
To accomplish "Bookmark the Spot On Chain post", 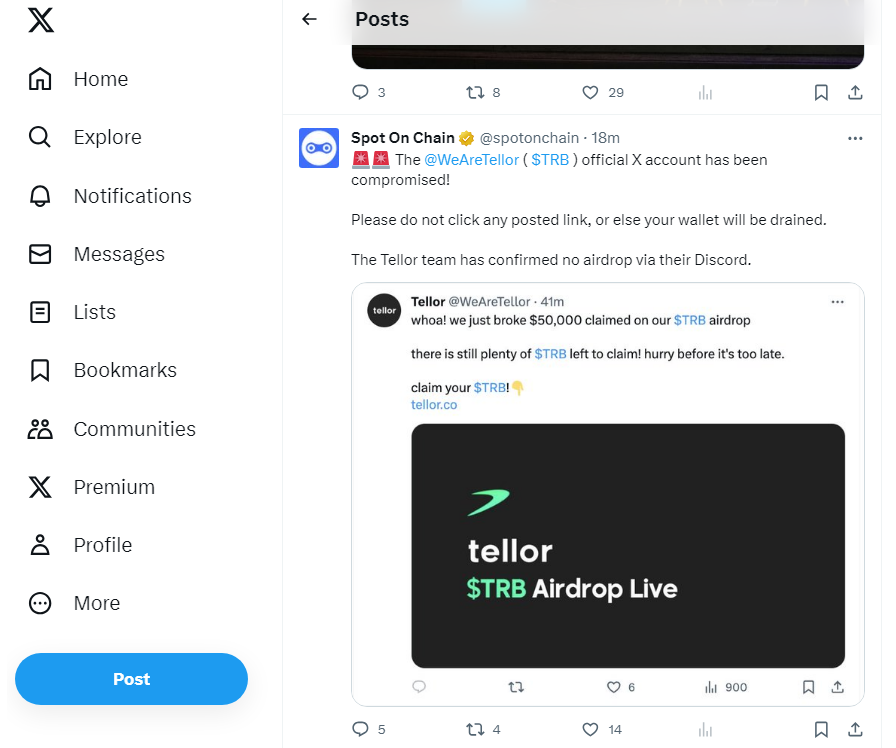I will 821,729.
